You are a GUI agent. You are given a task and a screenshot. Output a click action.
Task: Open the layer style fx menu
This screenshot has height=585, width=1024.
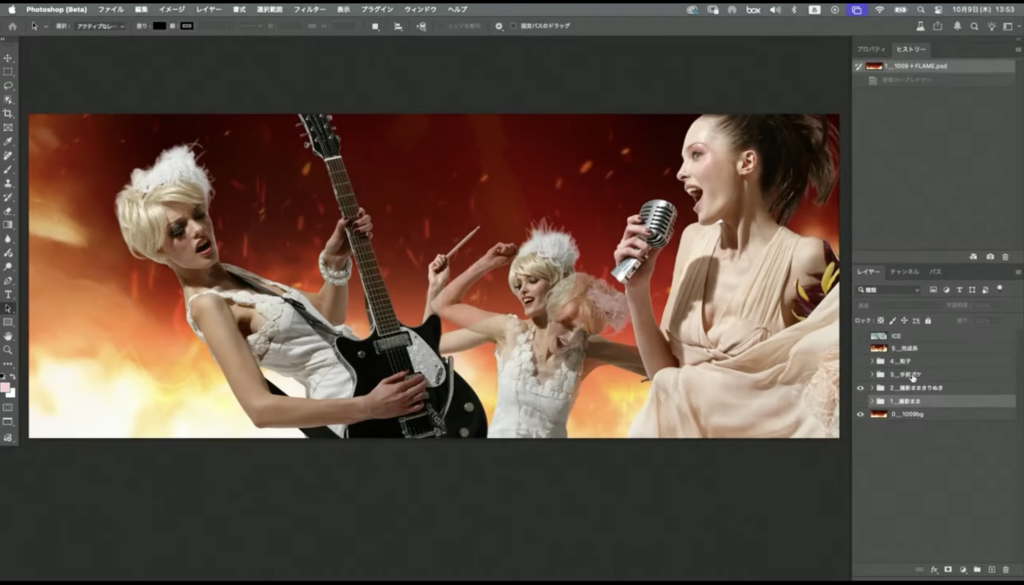tap(934, 569)
